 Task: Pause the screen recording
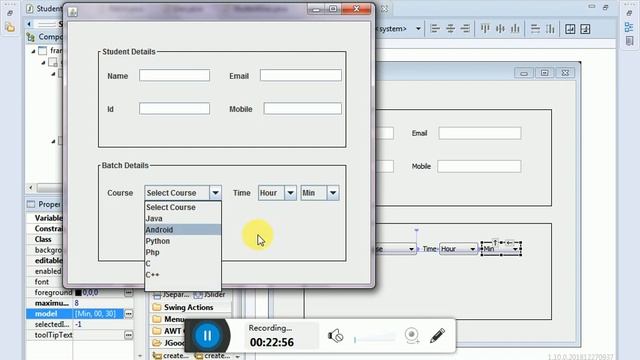(x=207, y=336)
